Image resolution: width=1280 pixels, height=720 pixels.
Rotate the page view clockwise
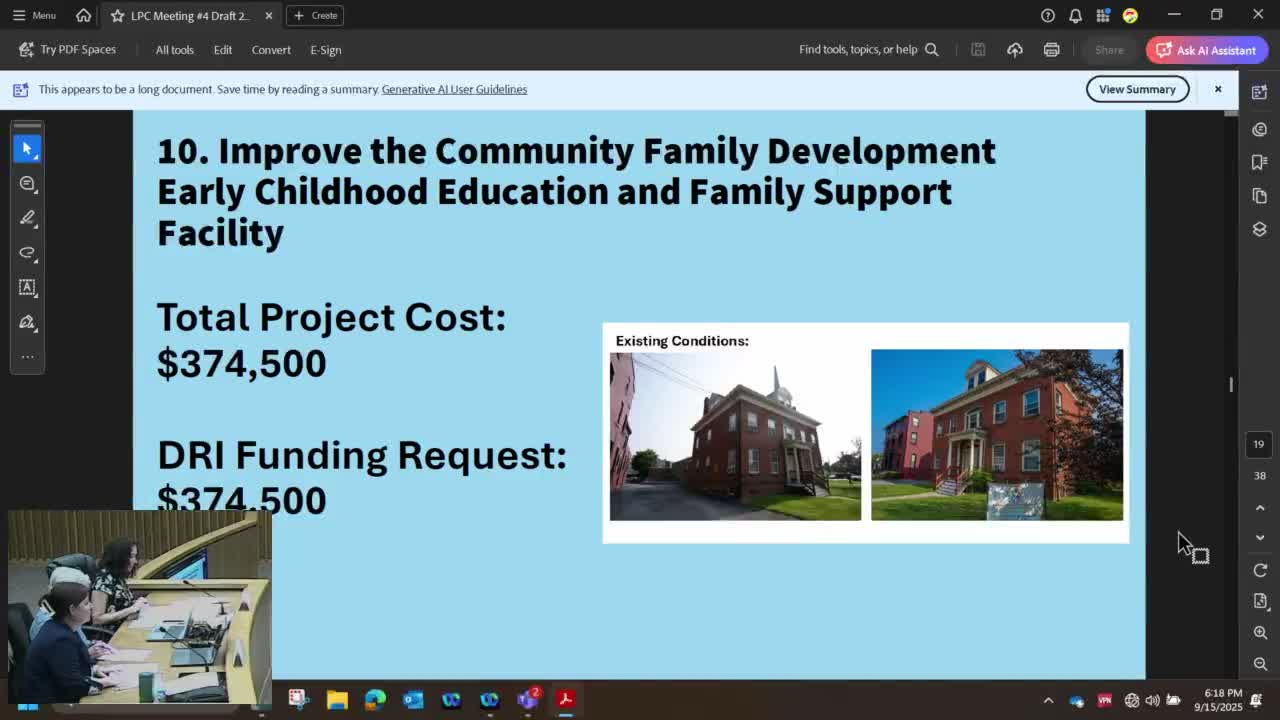pyautogui.click(x=1260, y=570)
